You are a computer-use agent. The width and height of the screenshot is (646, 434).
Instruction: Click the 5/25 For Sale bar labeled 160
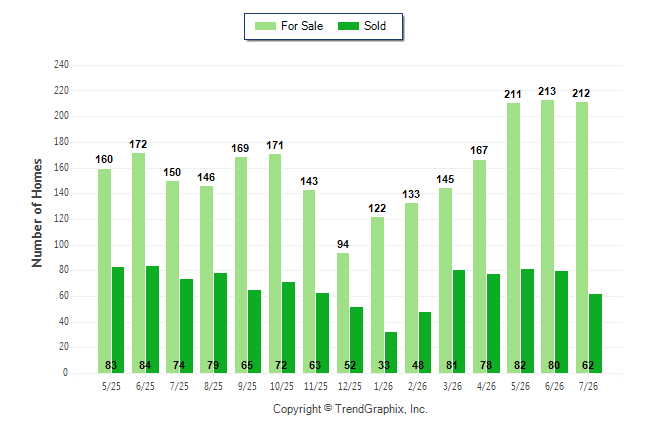104,271
